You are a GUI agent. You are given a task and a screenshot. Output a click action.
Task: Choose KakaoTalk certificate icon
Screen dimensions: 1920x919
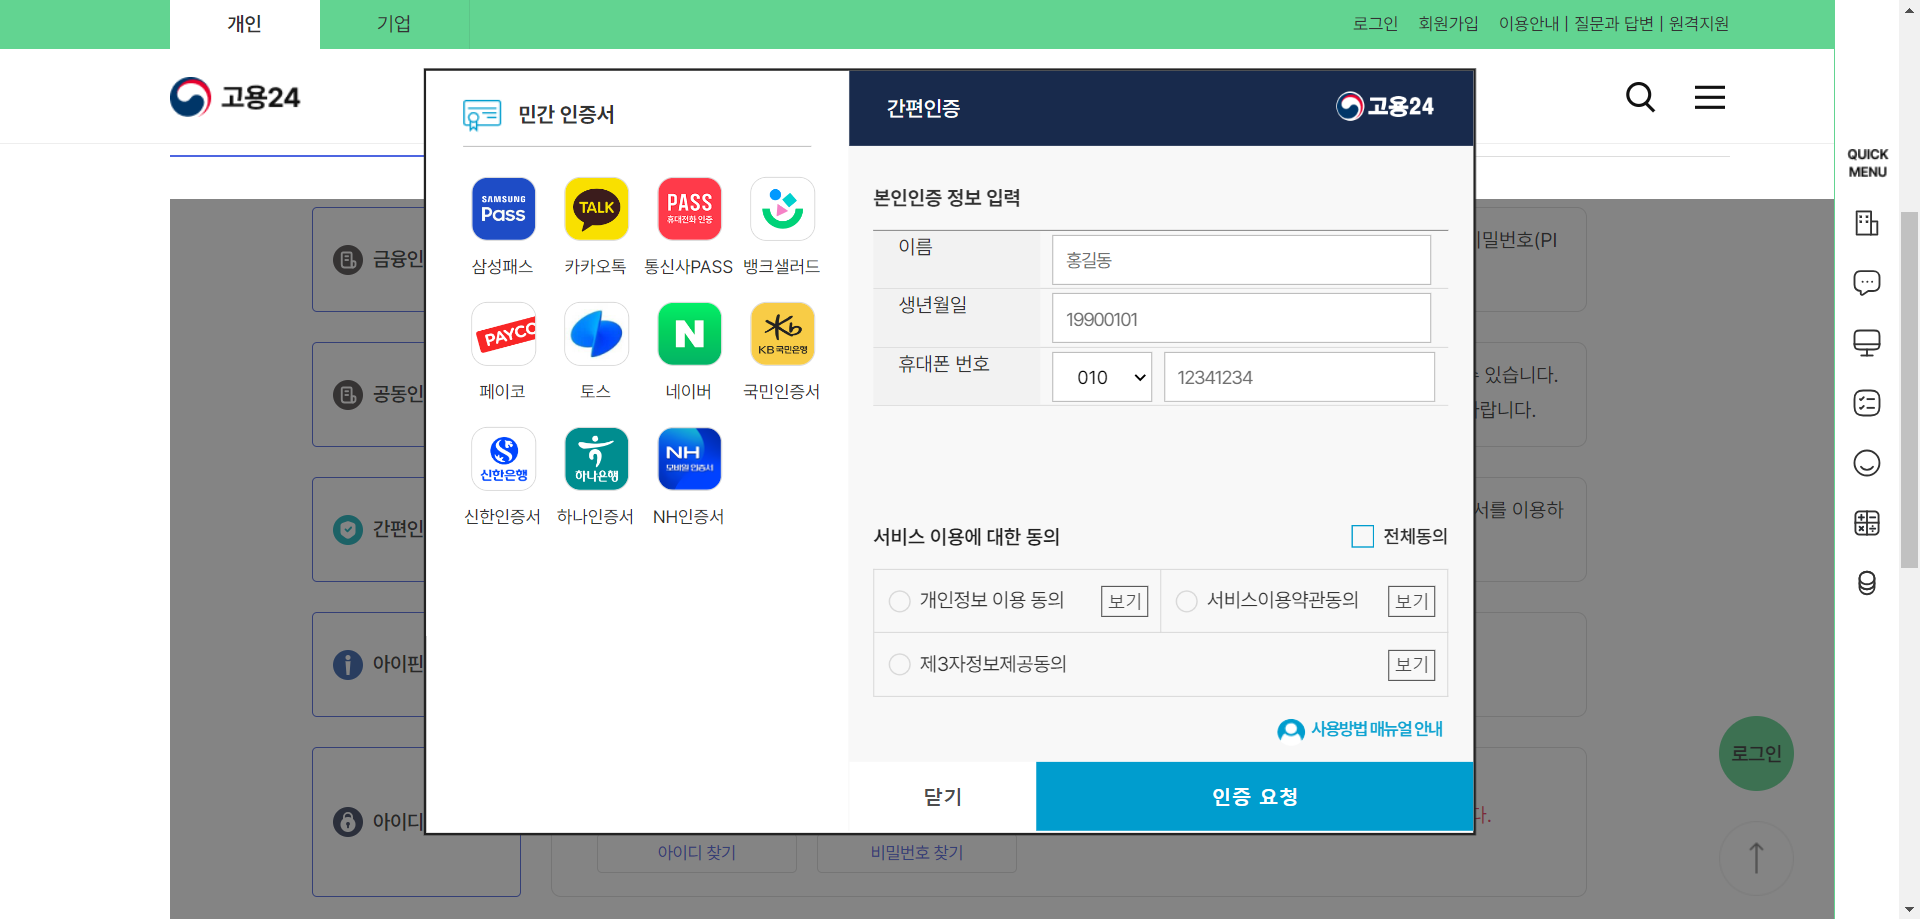click(596, 209)
